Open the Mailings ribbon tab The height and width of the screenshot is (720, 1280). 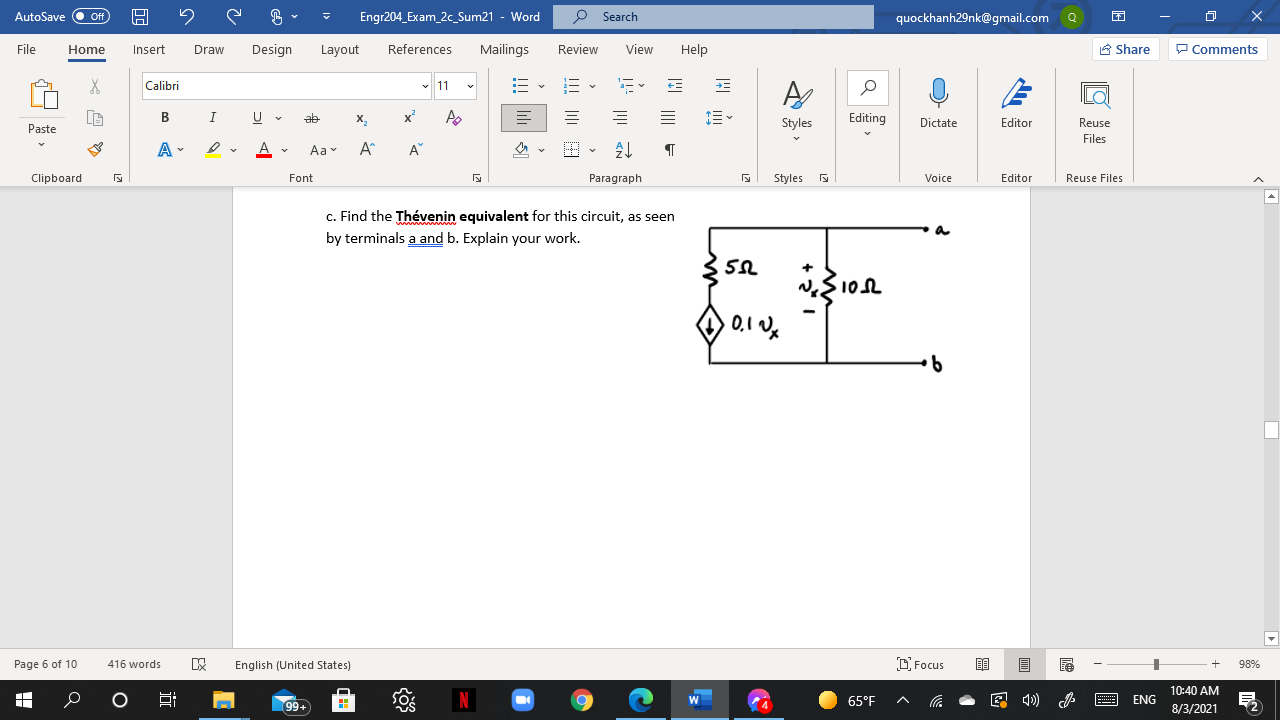tap(504, 49)
